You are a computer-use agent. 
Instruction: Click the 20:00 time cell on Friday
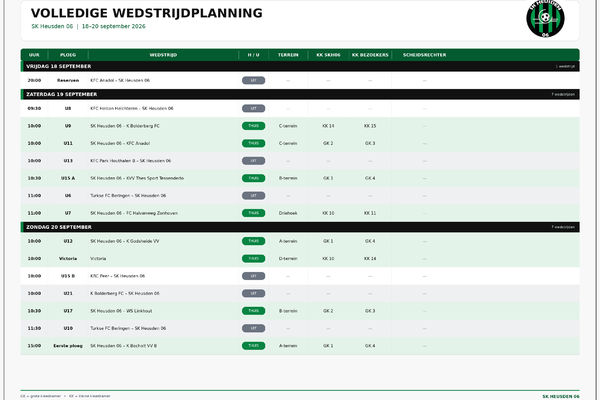(34, 80)
